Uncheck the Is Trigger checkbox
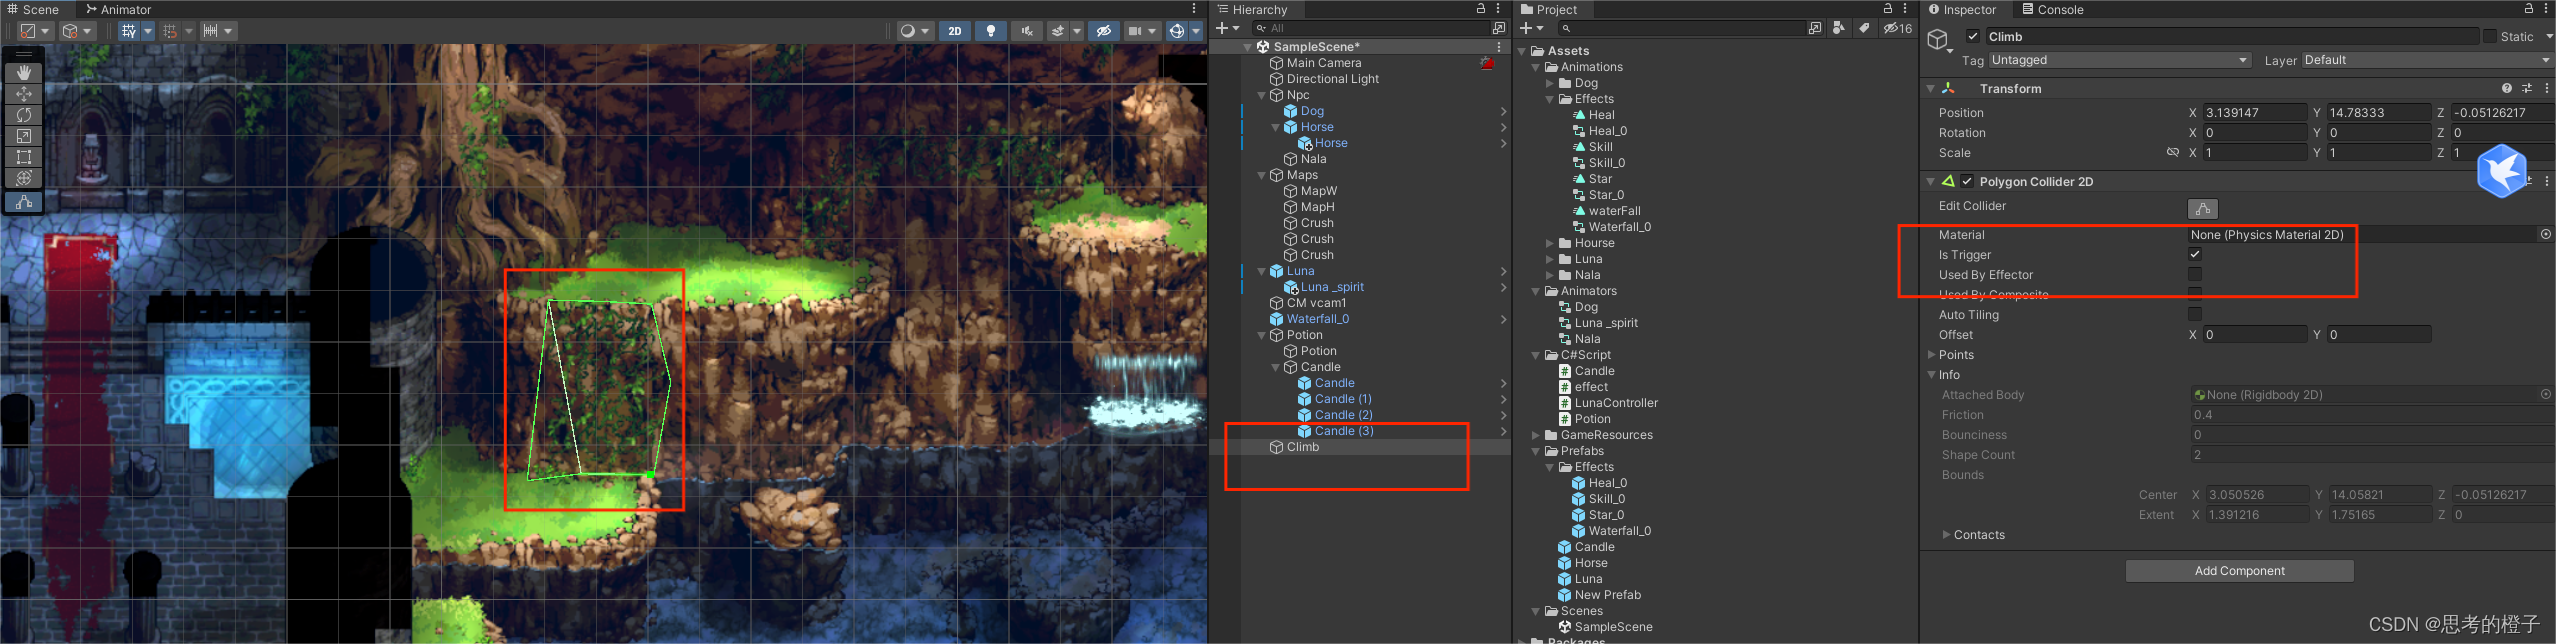The width and height of the screenshot is (2556, 644). pyautogui.click(x=2194, y=255)
